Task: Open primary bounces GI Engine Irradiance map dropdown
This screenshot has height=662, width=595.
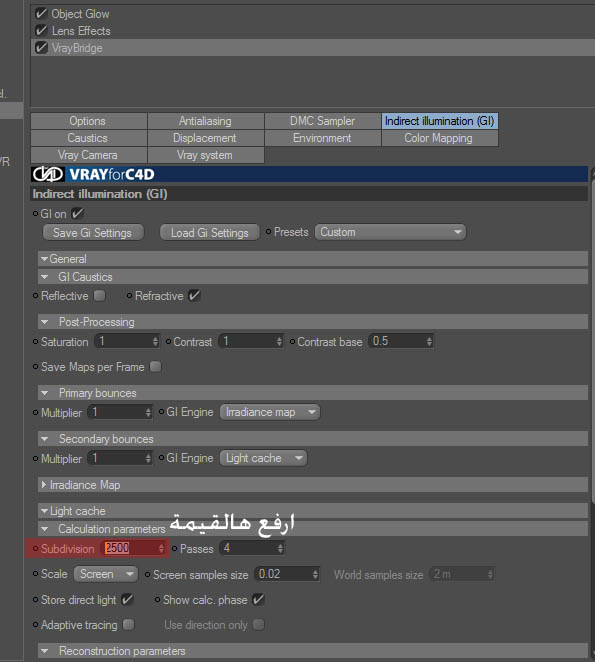Action: click(x=270, y=412)
